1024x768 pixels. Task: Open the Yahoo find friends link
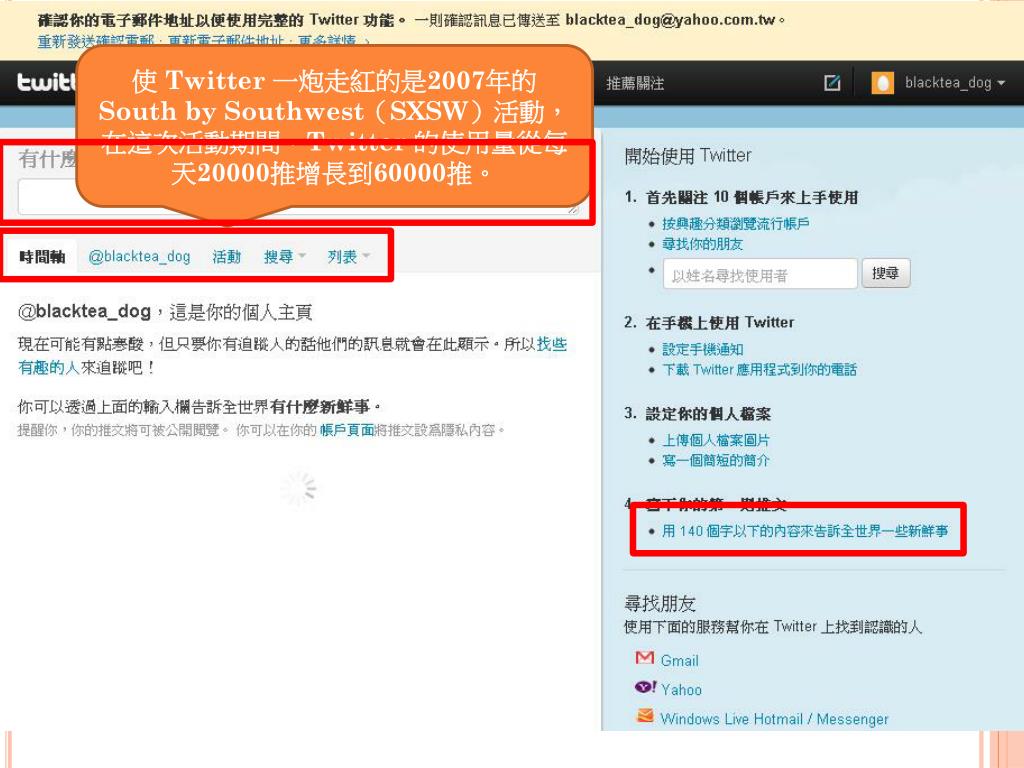(680, 690)
